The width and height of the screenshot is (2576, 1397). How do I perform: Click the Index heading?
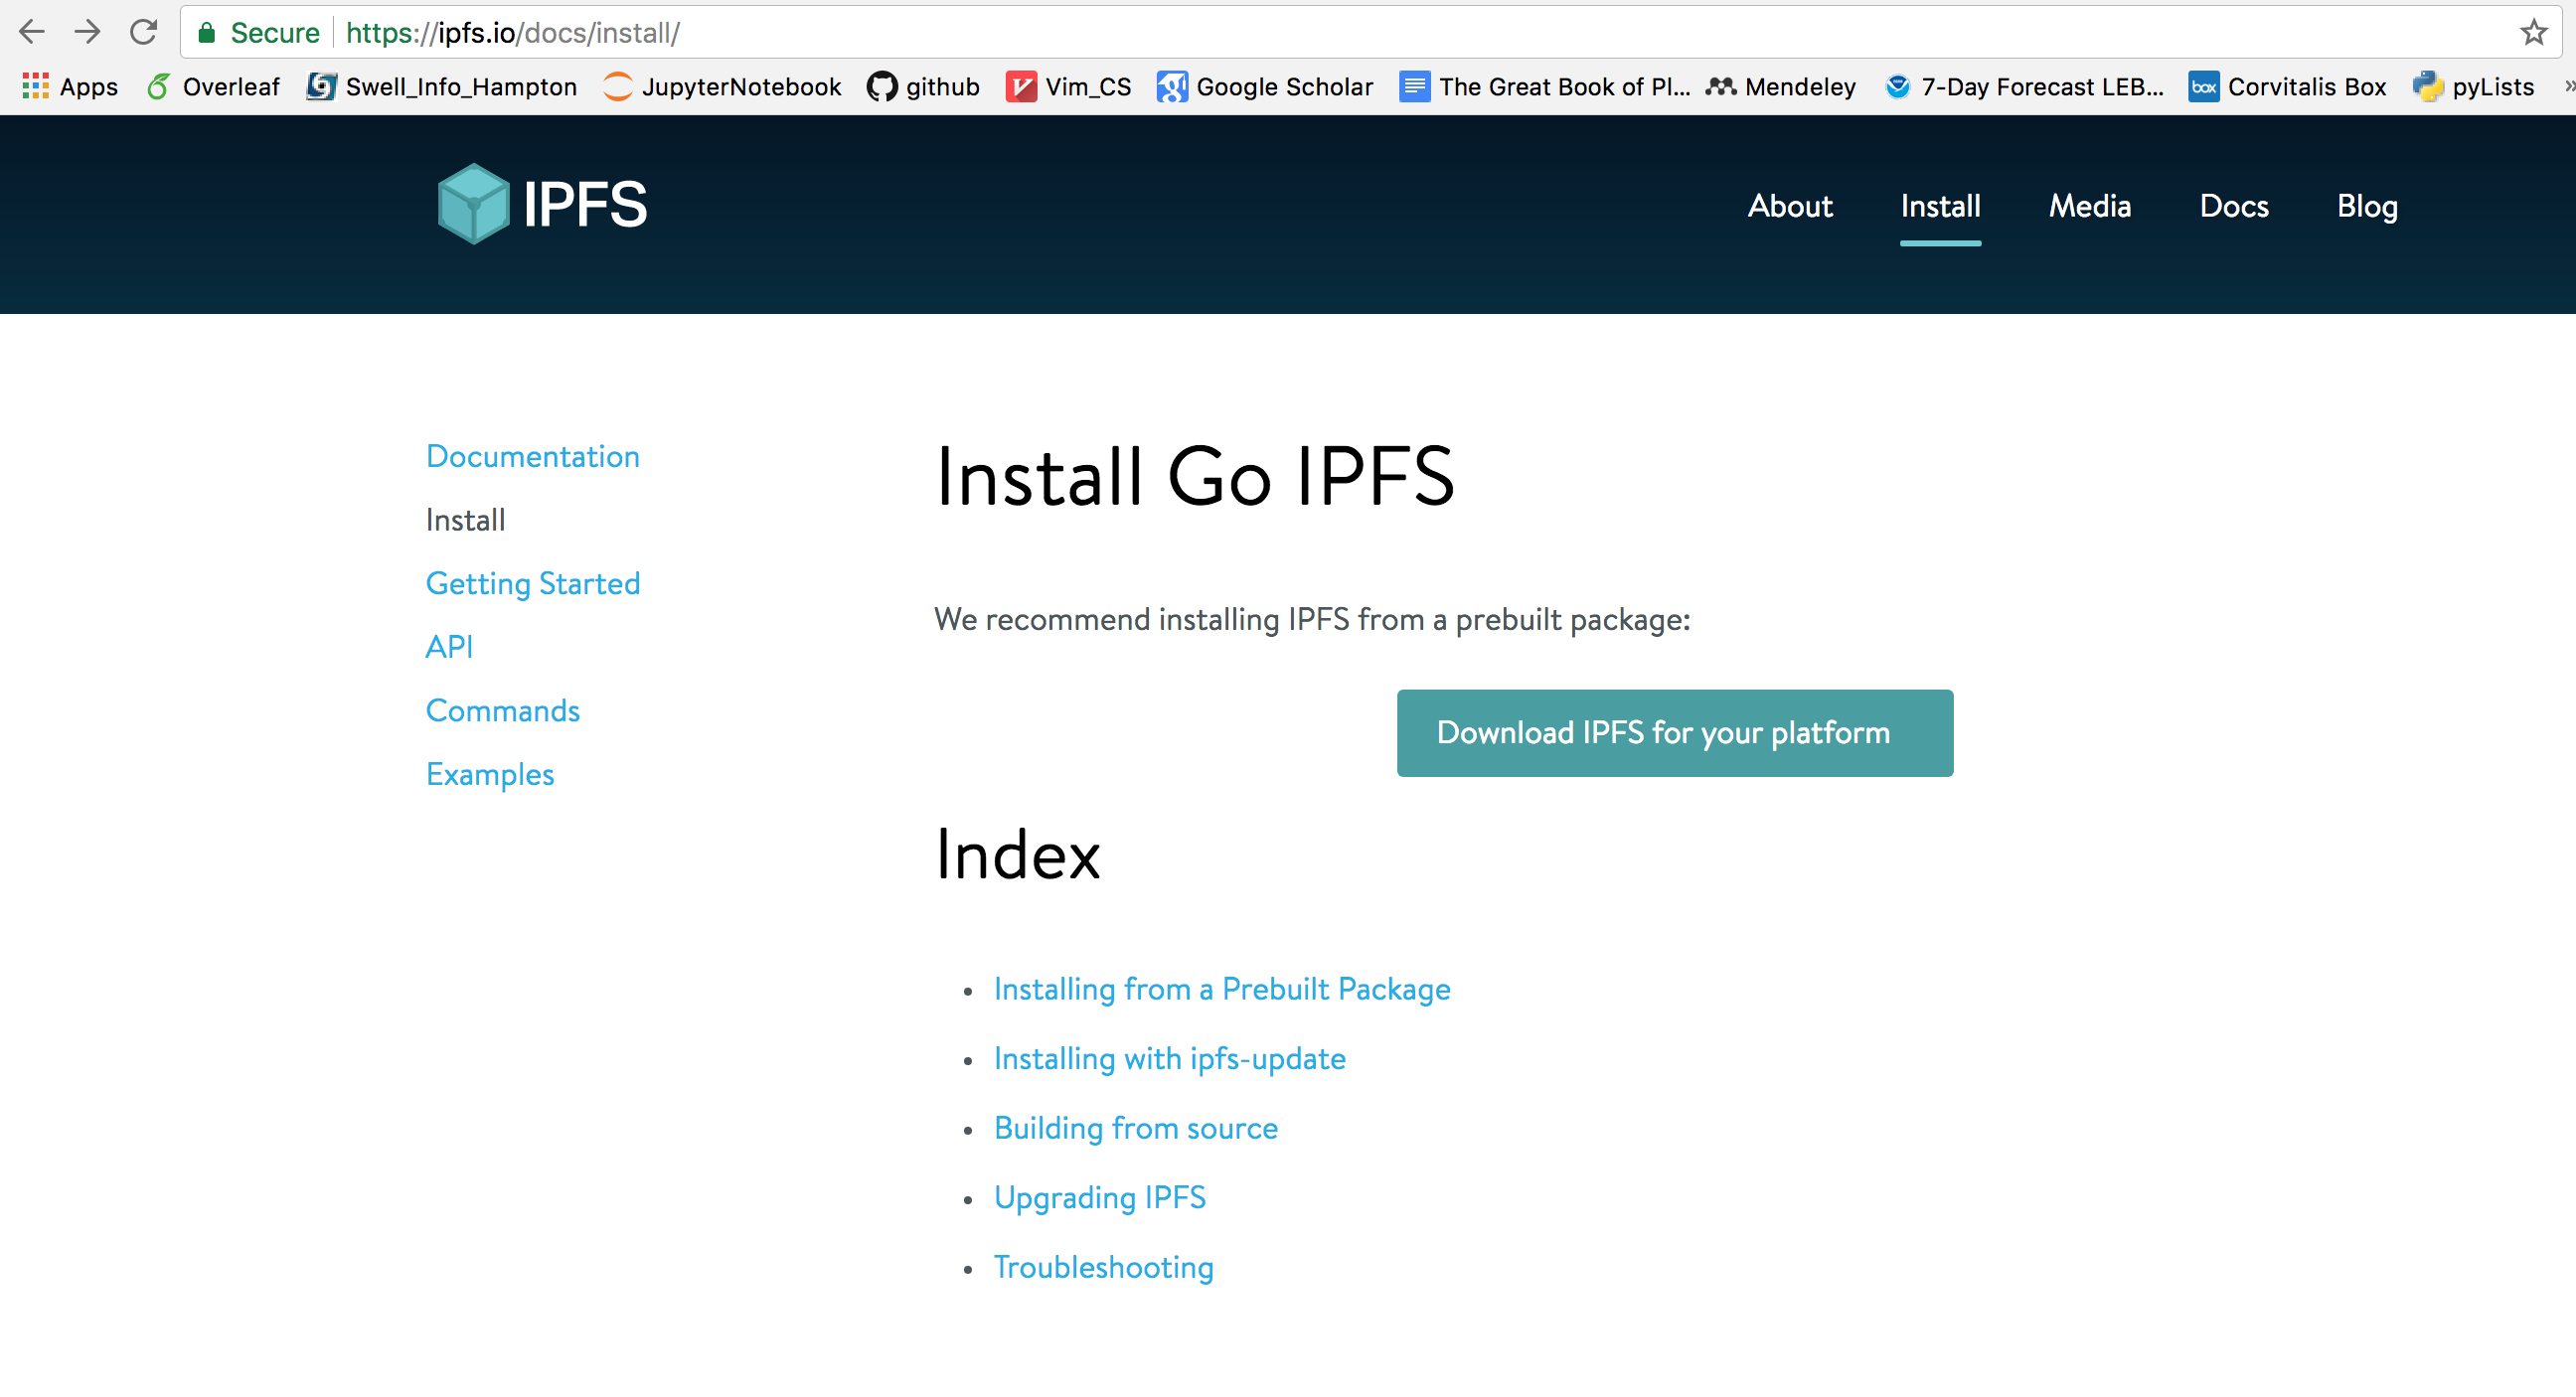[1018, 855]
